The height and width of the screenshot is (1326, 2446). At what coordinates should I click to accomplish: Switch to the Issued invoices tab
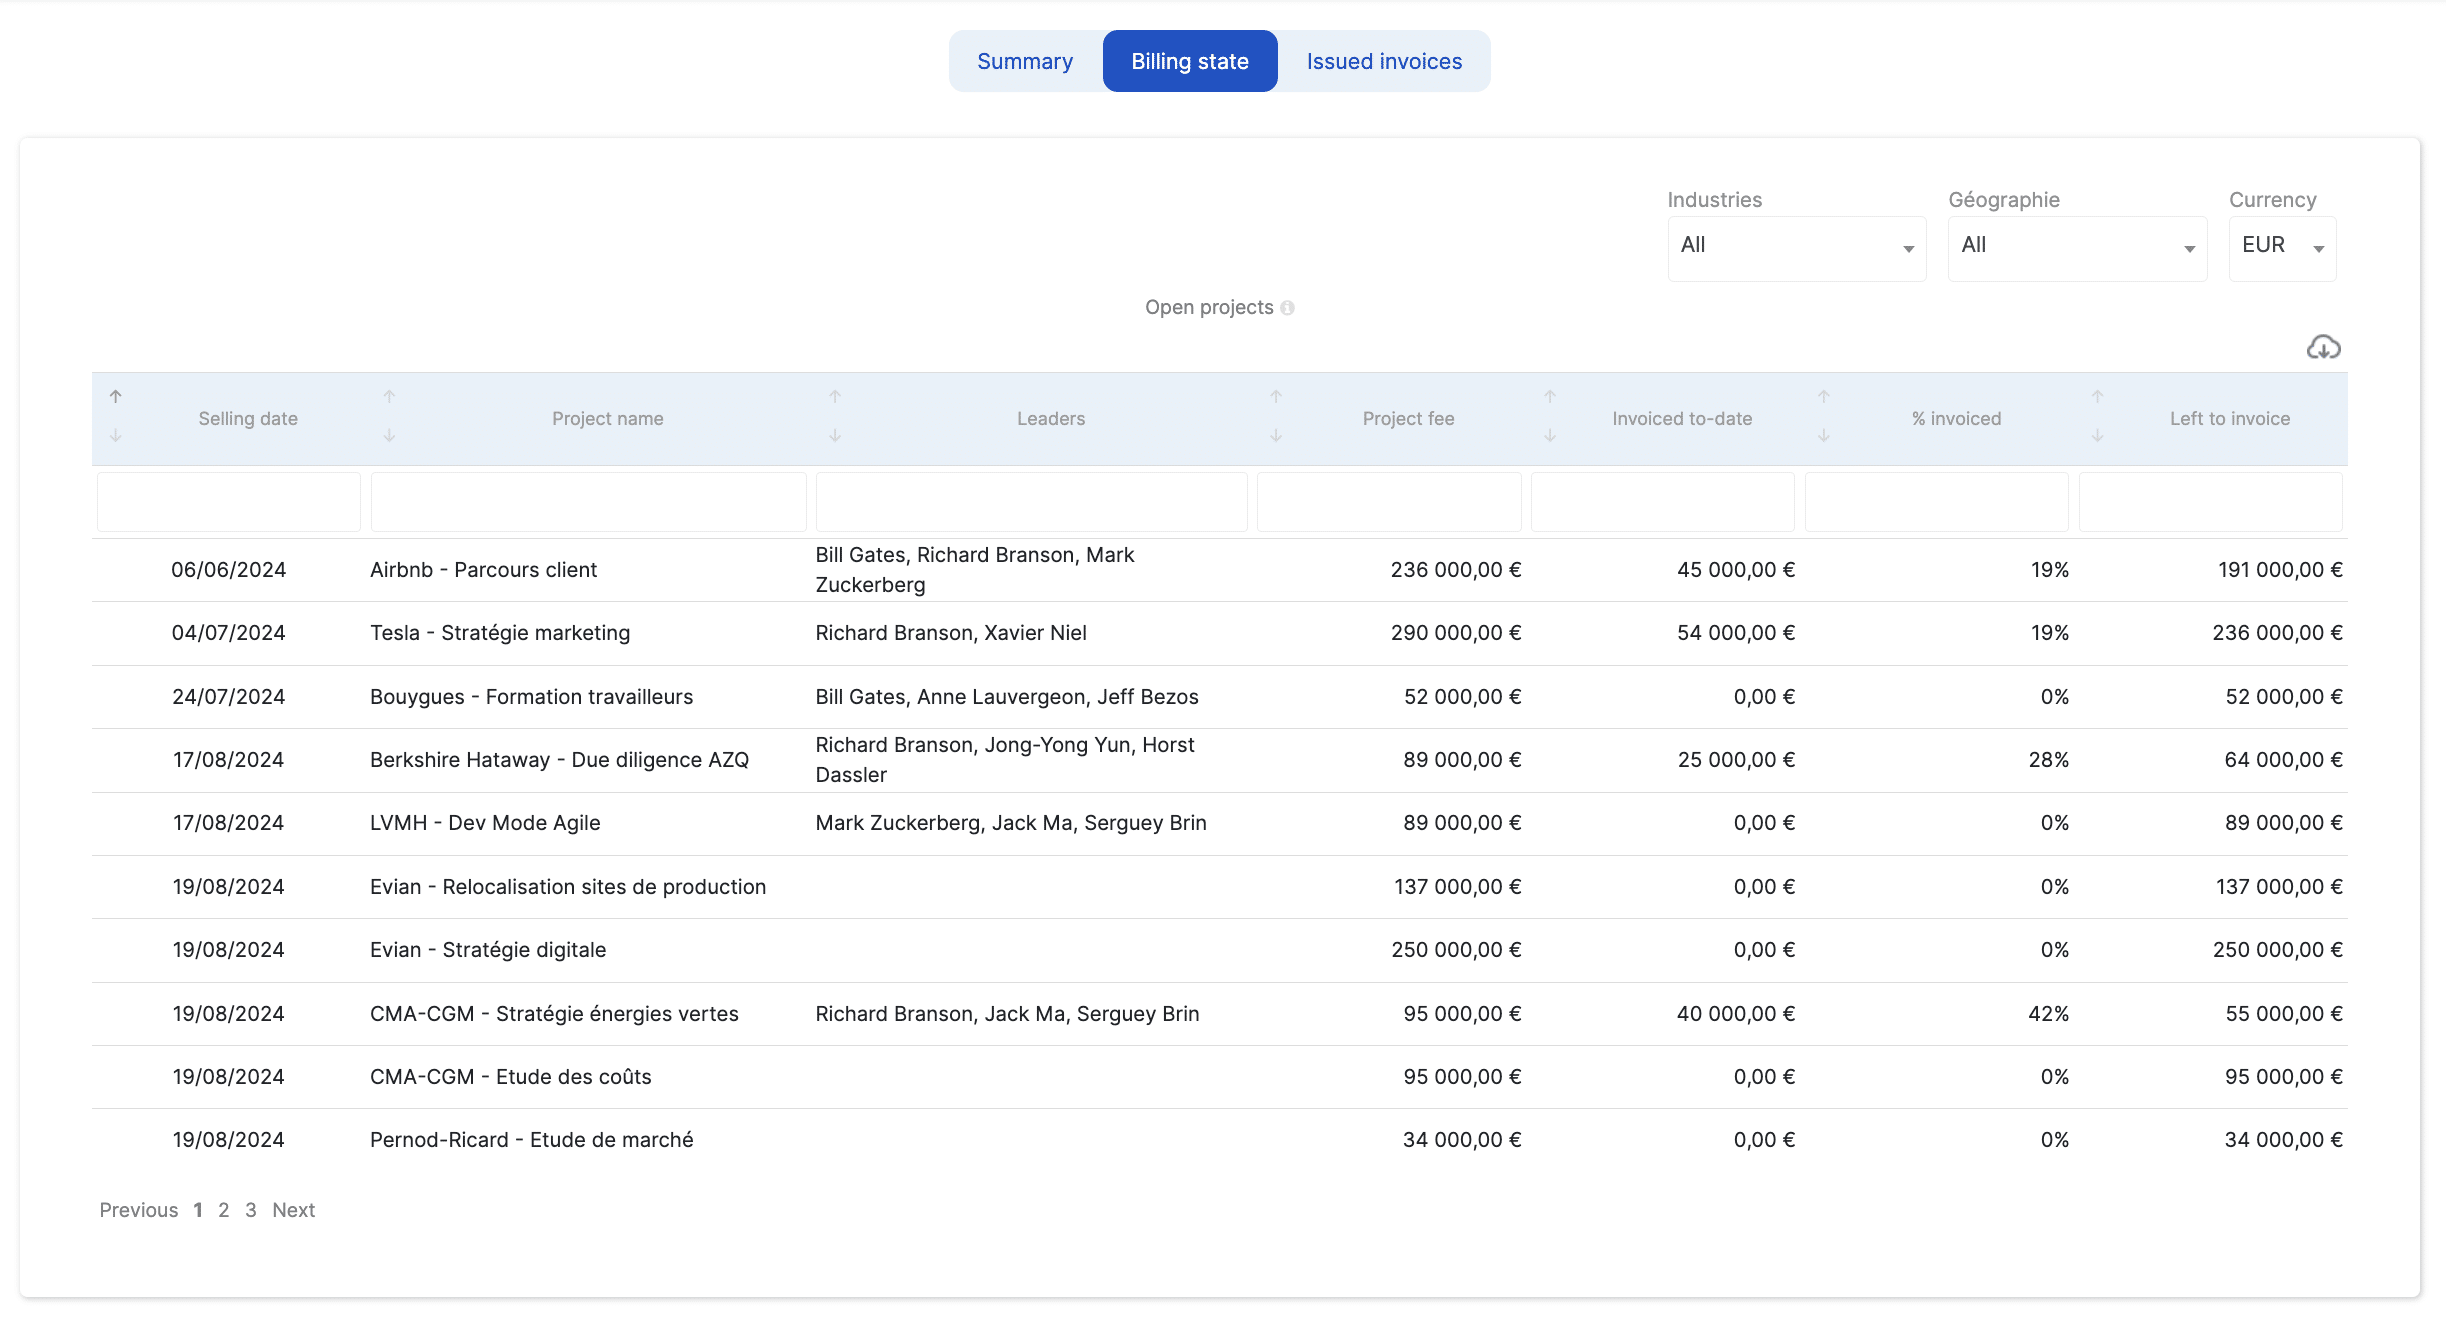pos(1384,61)
